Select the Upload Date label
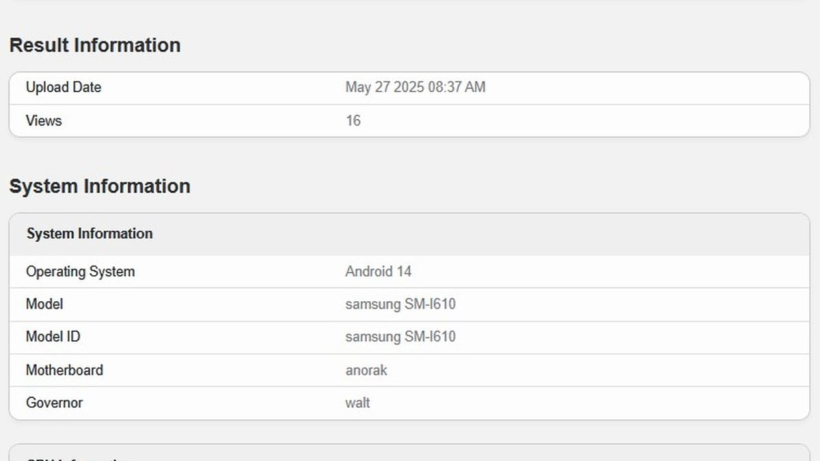 coord(63,87)
